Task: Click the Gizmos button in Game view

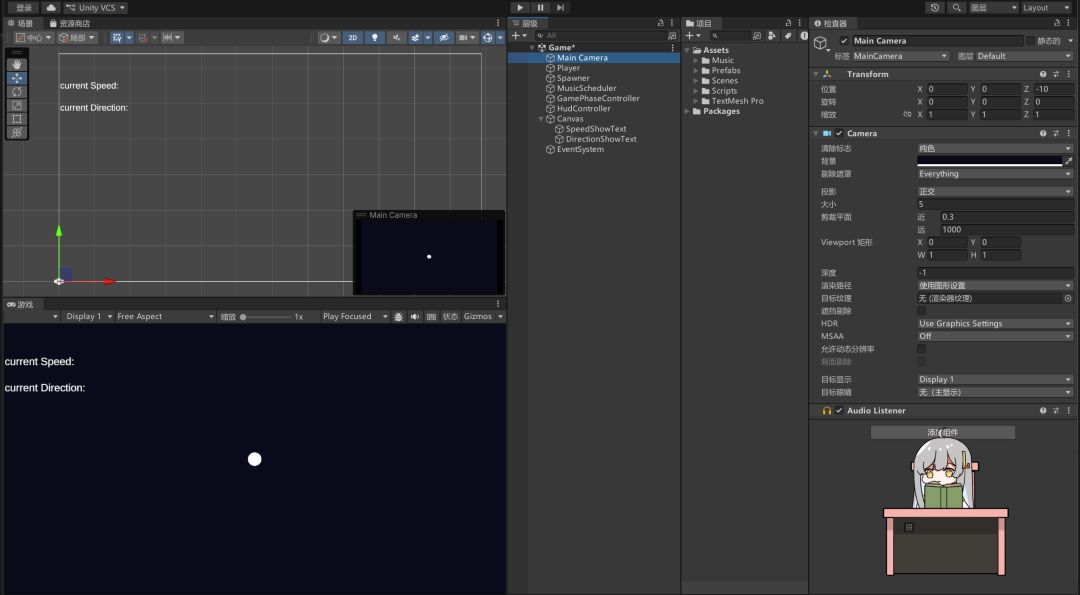Action: [x=477, y=317]
